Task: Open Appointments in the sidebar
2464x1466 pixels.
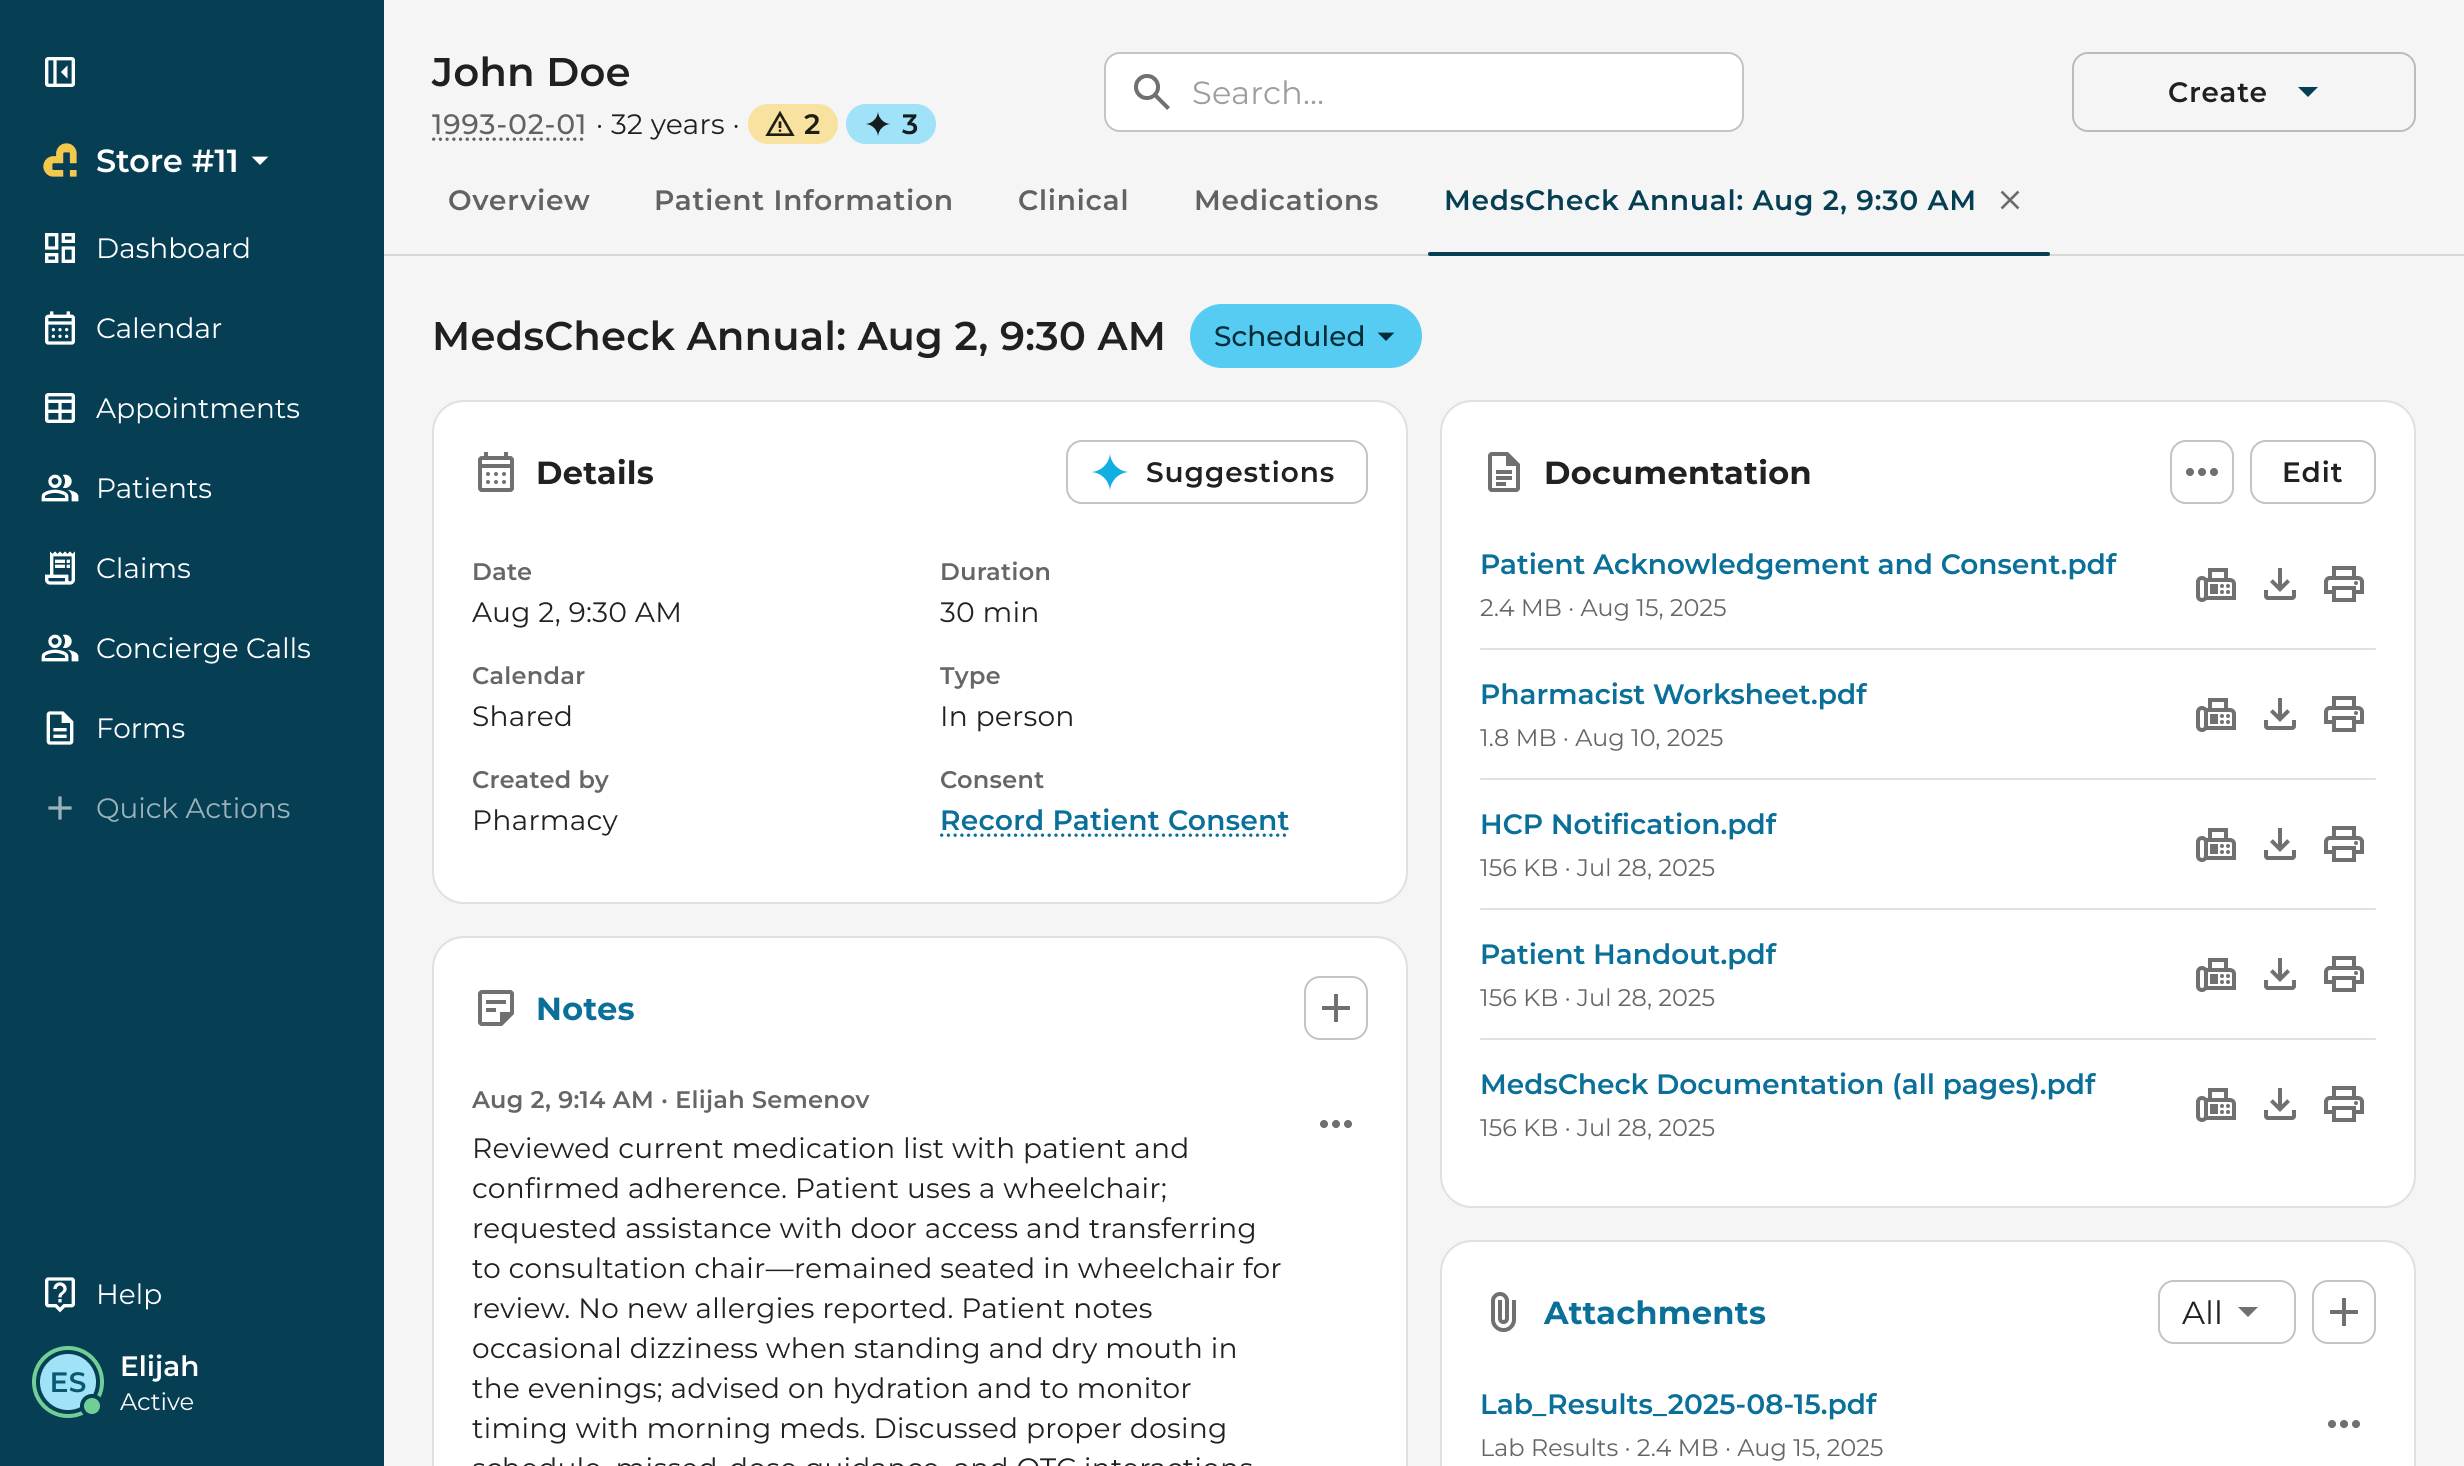Action: [x=172, y=408]
